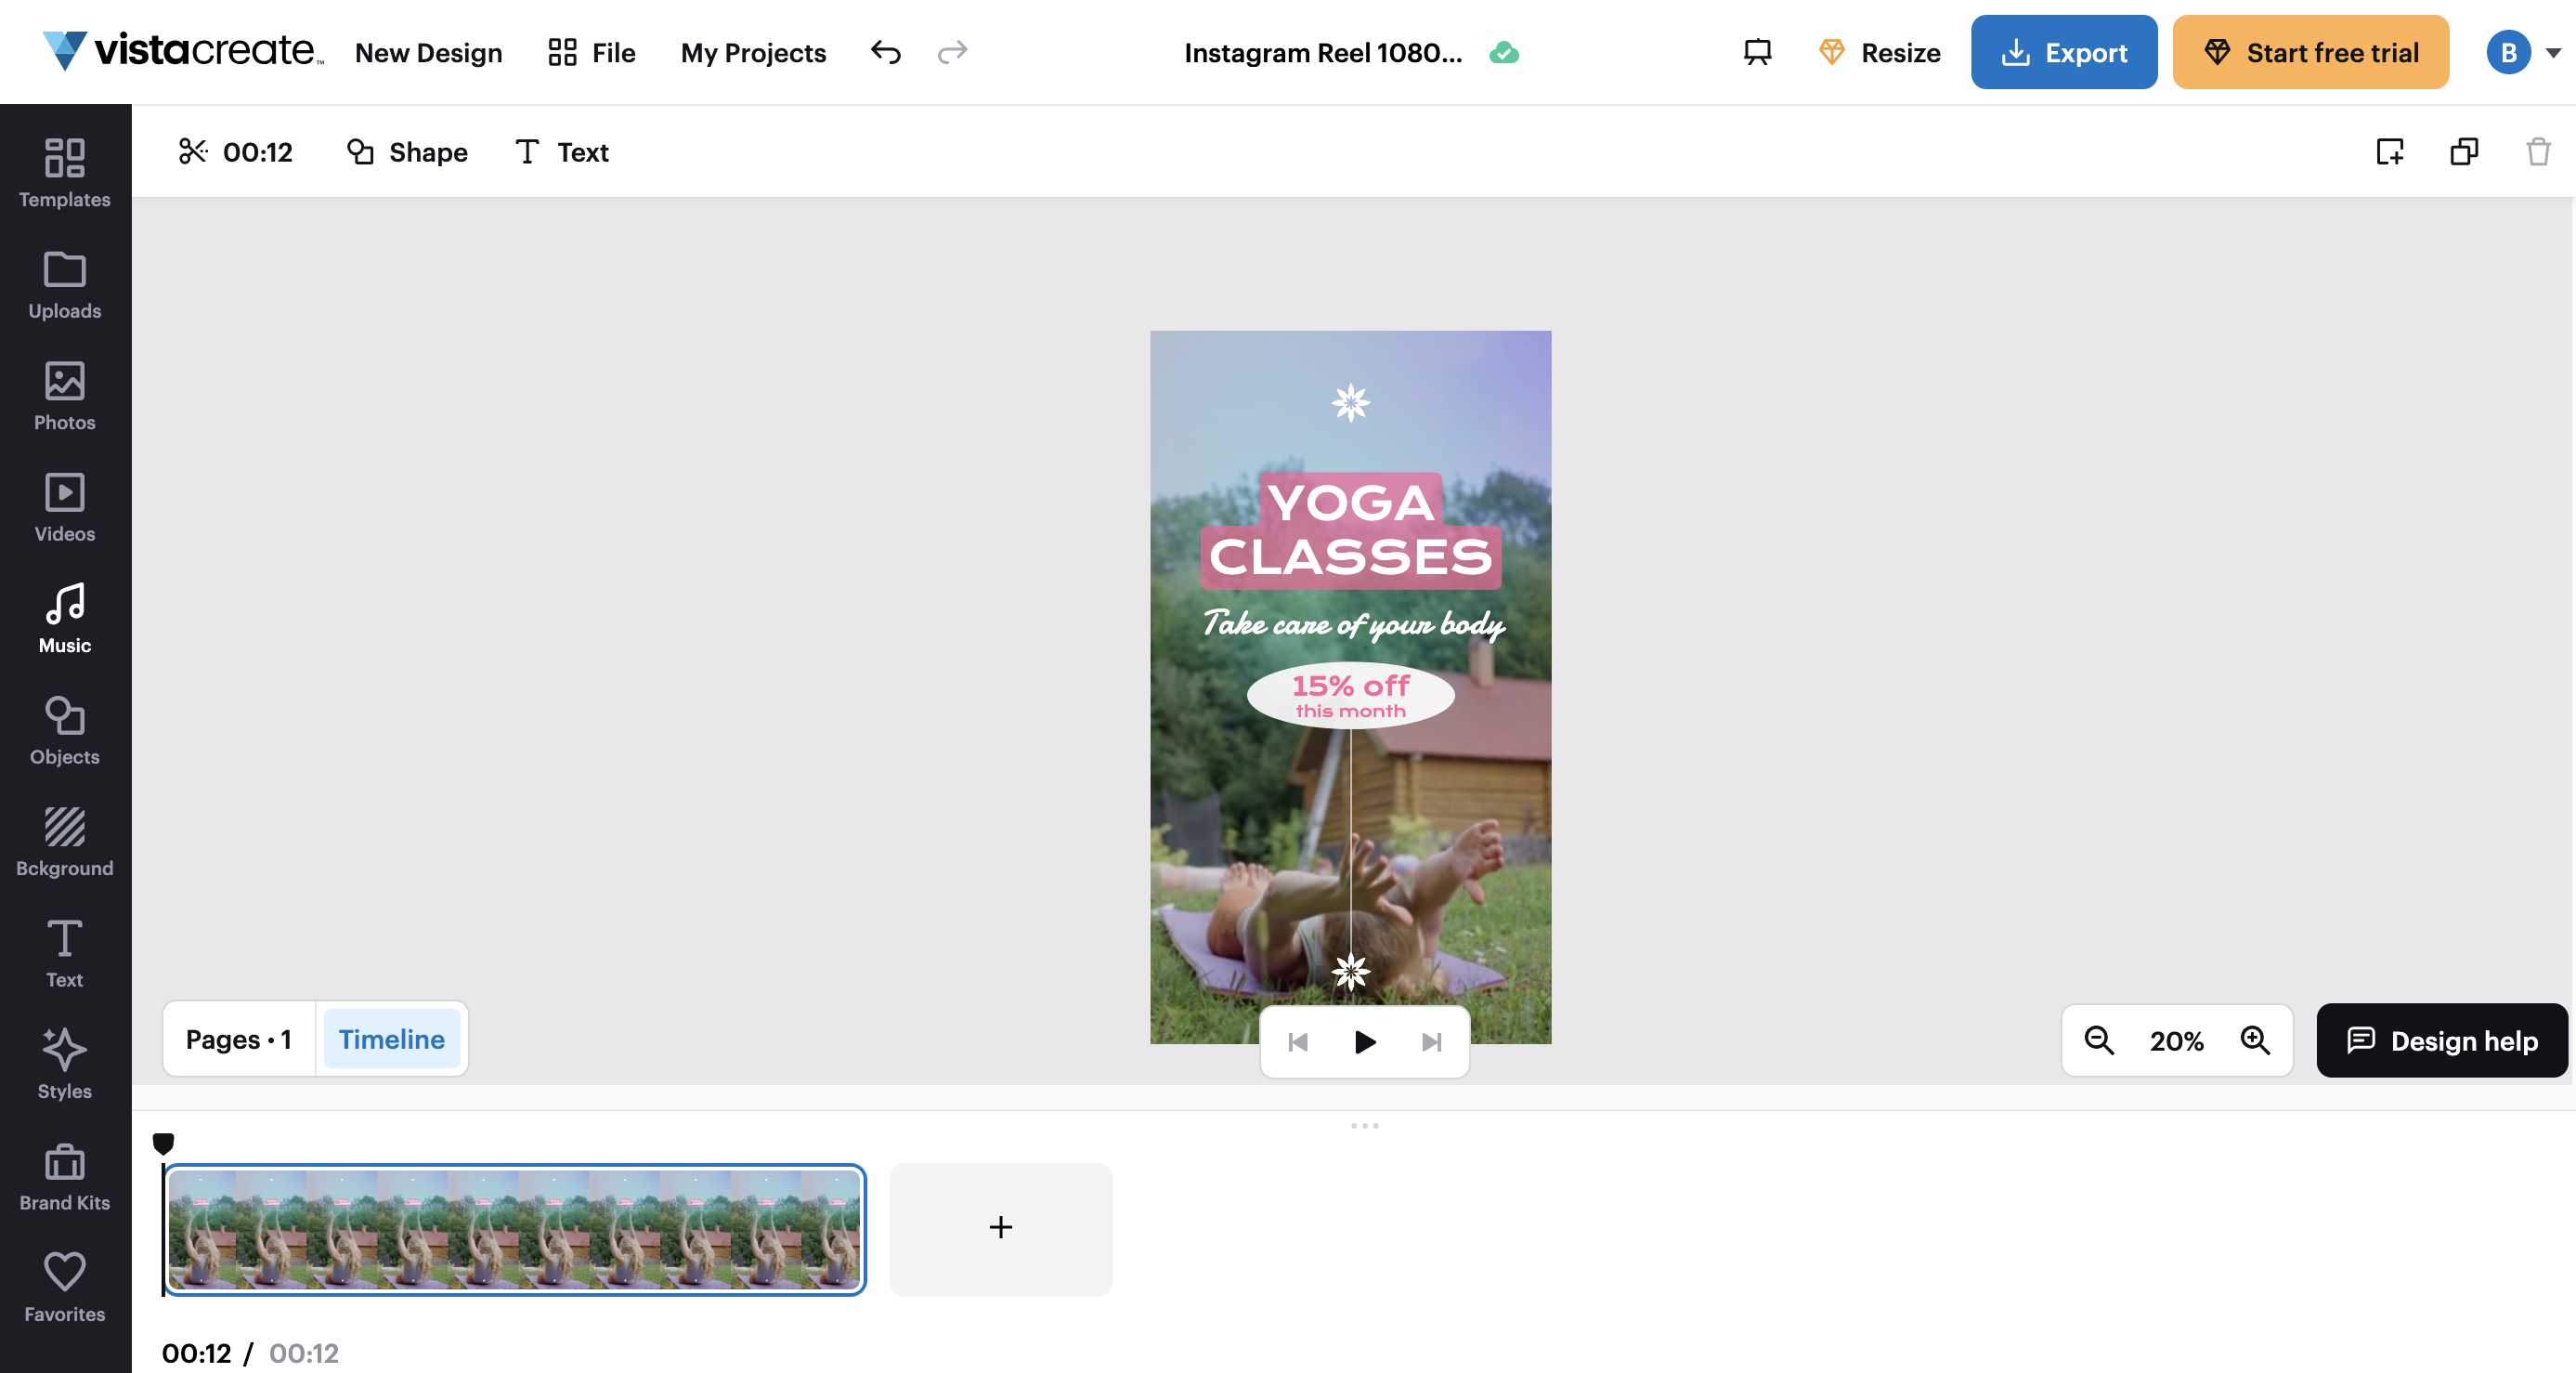Click the add page icon

click(2390, 152)
